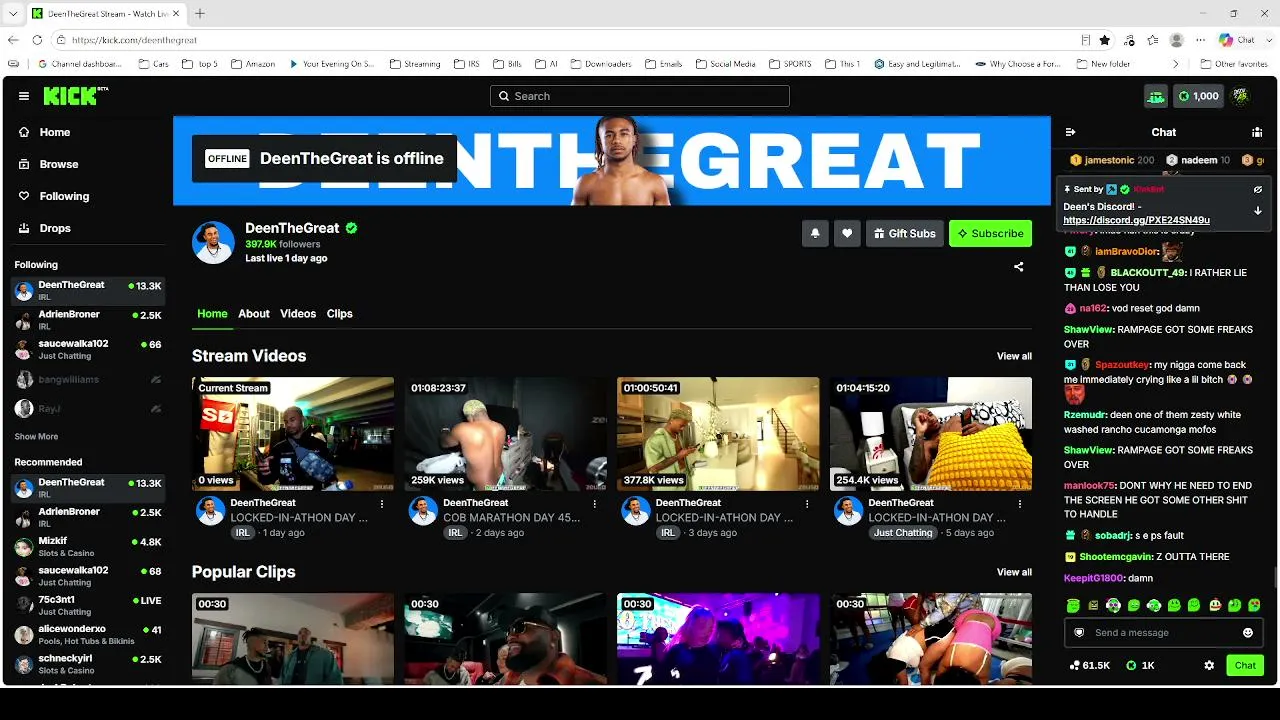Toggle the follow heart button

847,233
